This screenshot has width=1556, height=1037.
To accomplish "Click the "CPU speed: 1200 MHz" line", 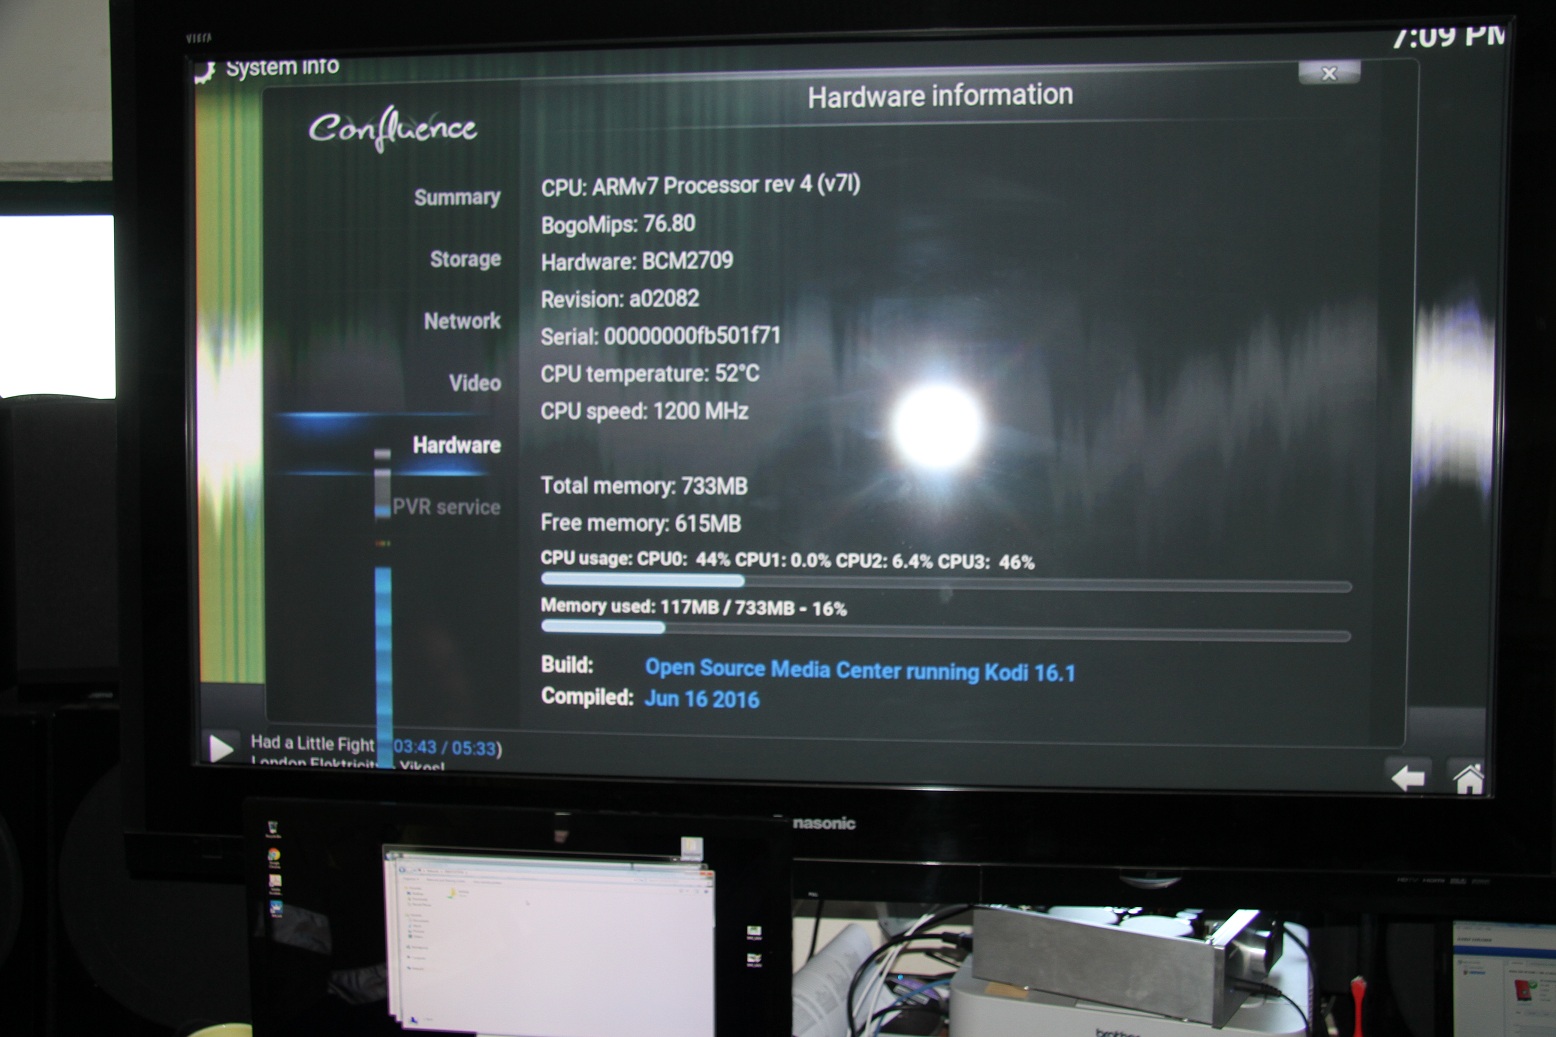I will point(644,411).
